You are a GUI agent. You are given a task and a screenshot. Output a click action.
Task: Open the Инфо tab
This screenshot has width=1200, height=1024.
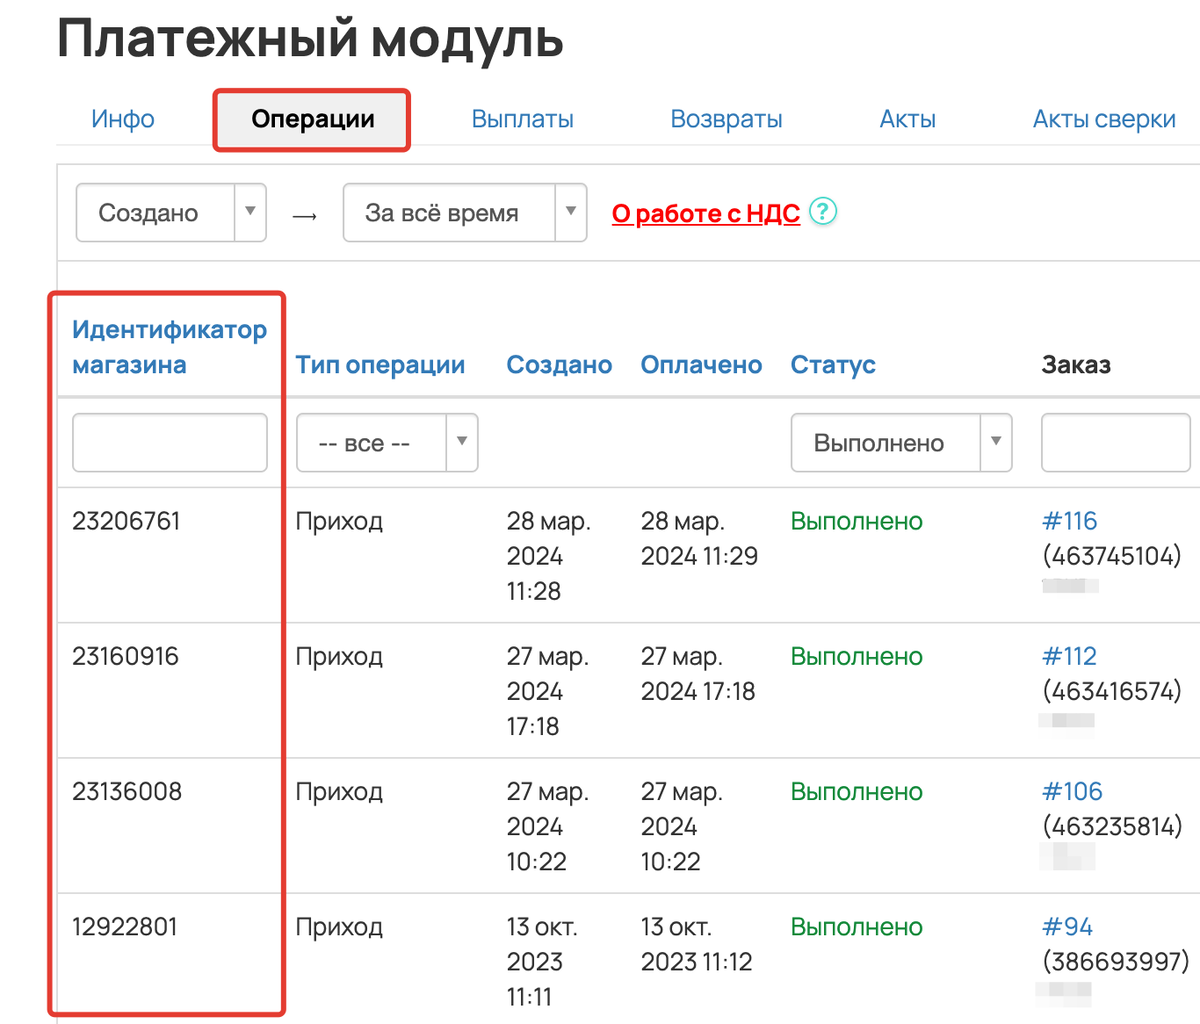[123, 119]
